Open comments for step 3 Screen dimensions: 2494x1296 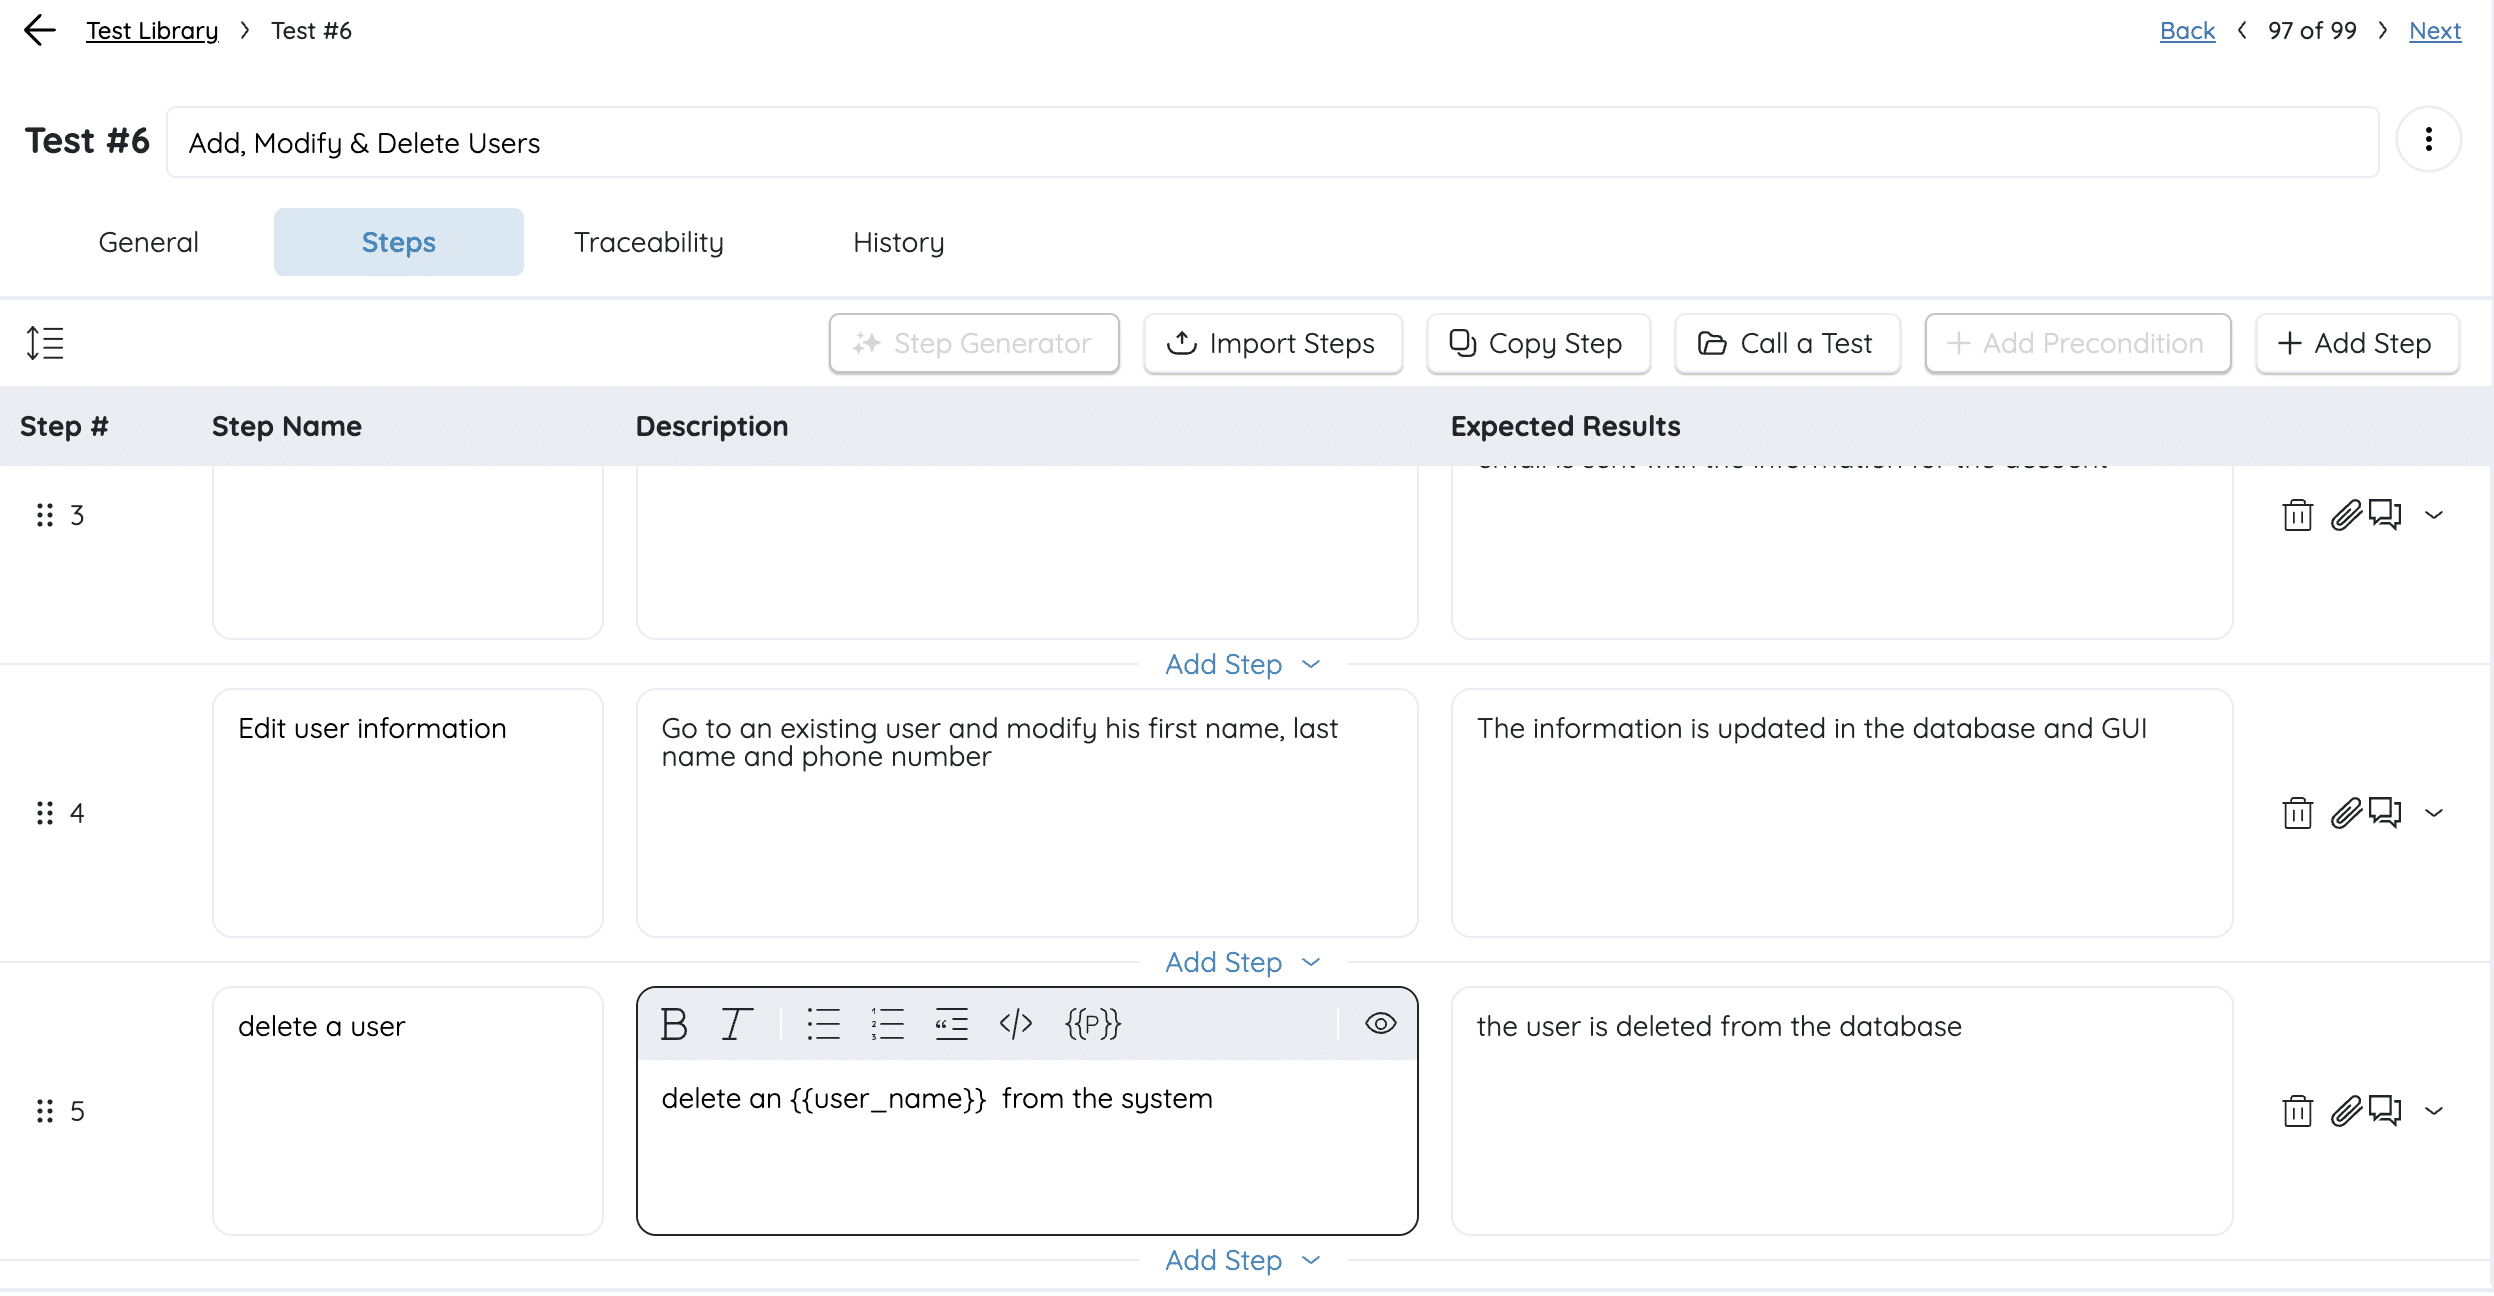click(x=2385, y=515)
